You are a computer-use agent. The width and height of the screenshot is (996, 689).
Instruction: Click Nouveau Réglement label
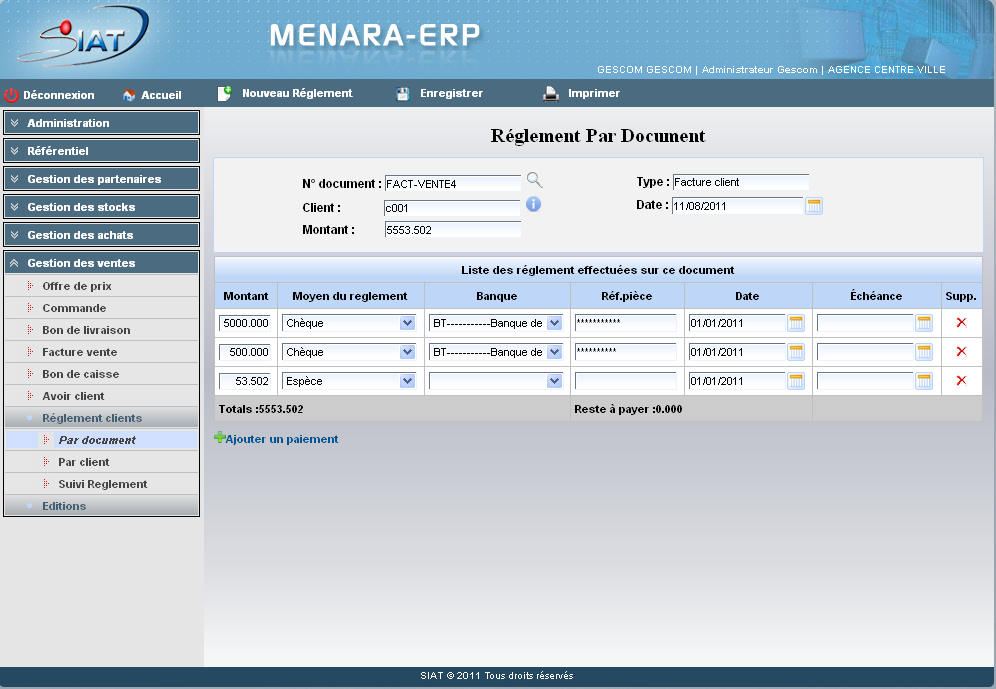[297, 93]
